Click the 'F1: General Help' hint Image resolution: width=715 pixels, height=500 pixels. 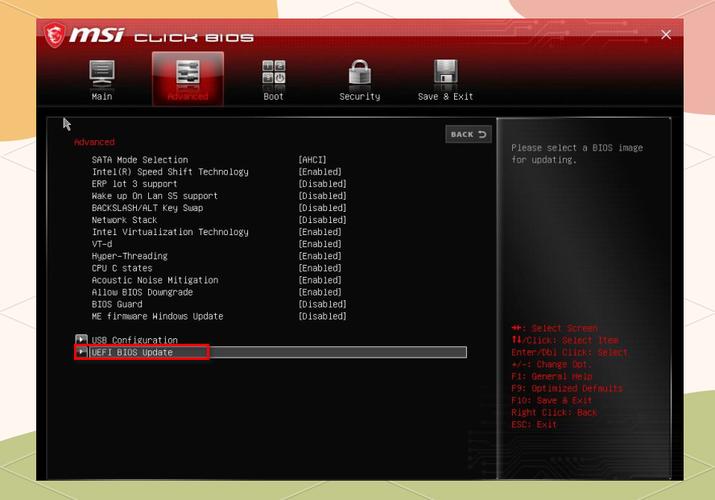(x=551, y=376)
